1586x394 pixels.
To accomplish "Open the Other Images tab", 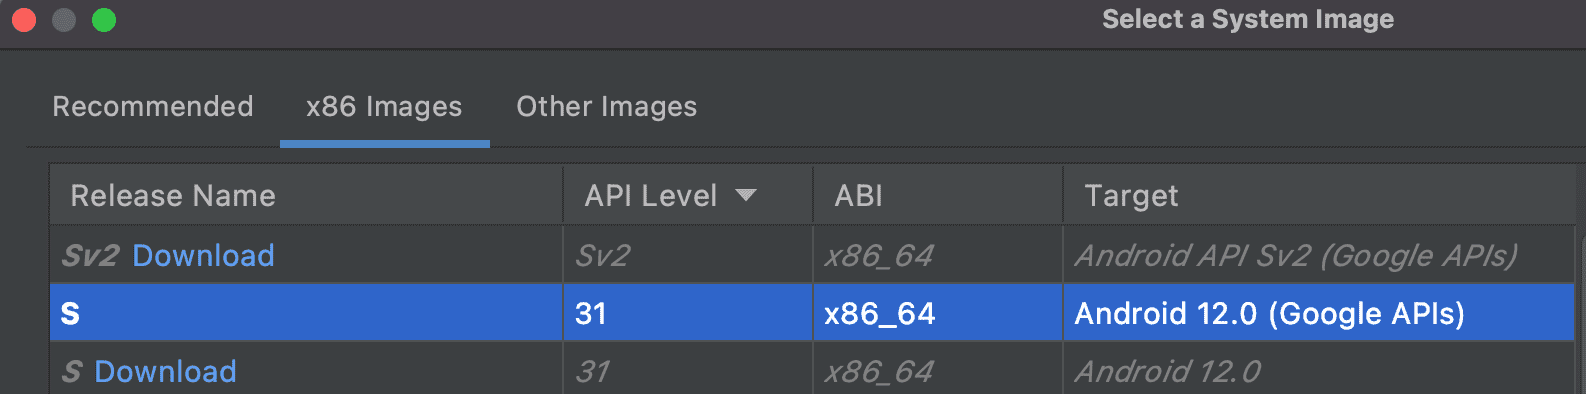I will pyautogui.click(x=606, y=106).
